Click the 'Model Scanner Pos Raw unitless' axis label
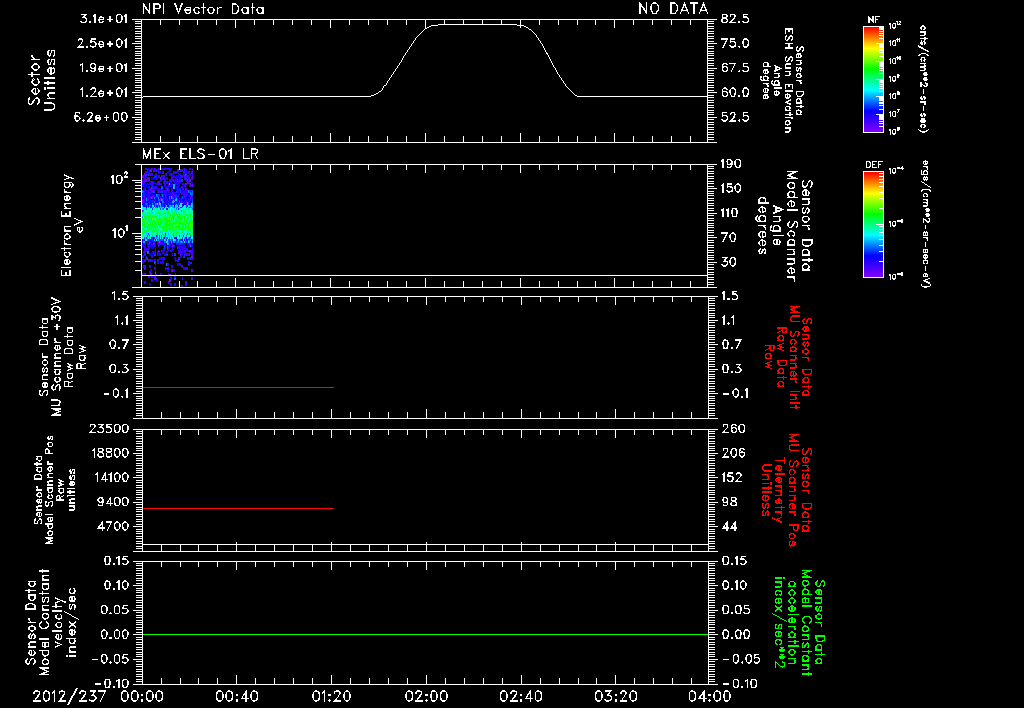Screen dimensions: 1024x708 coord(55,490)
